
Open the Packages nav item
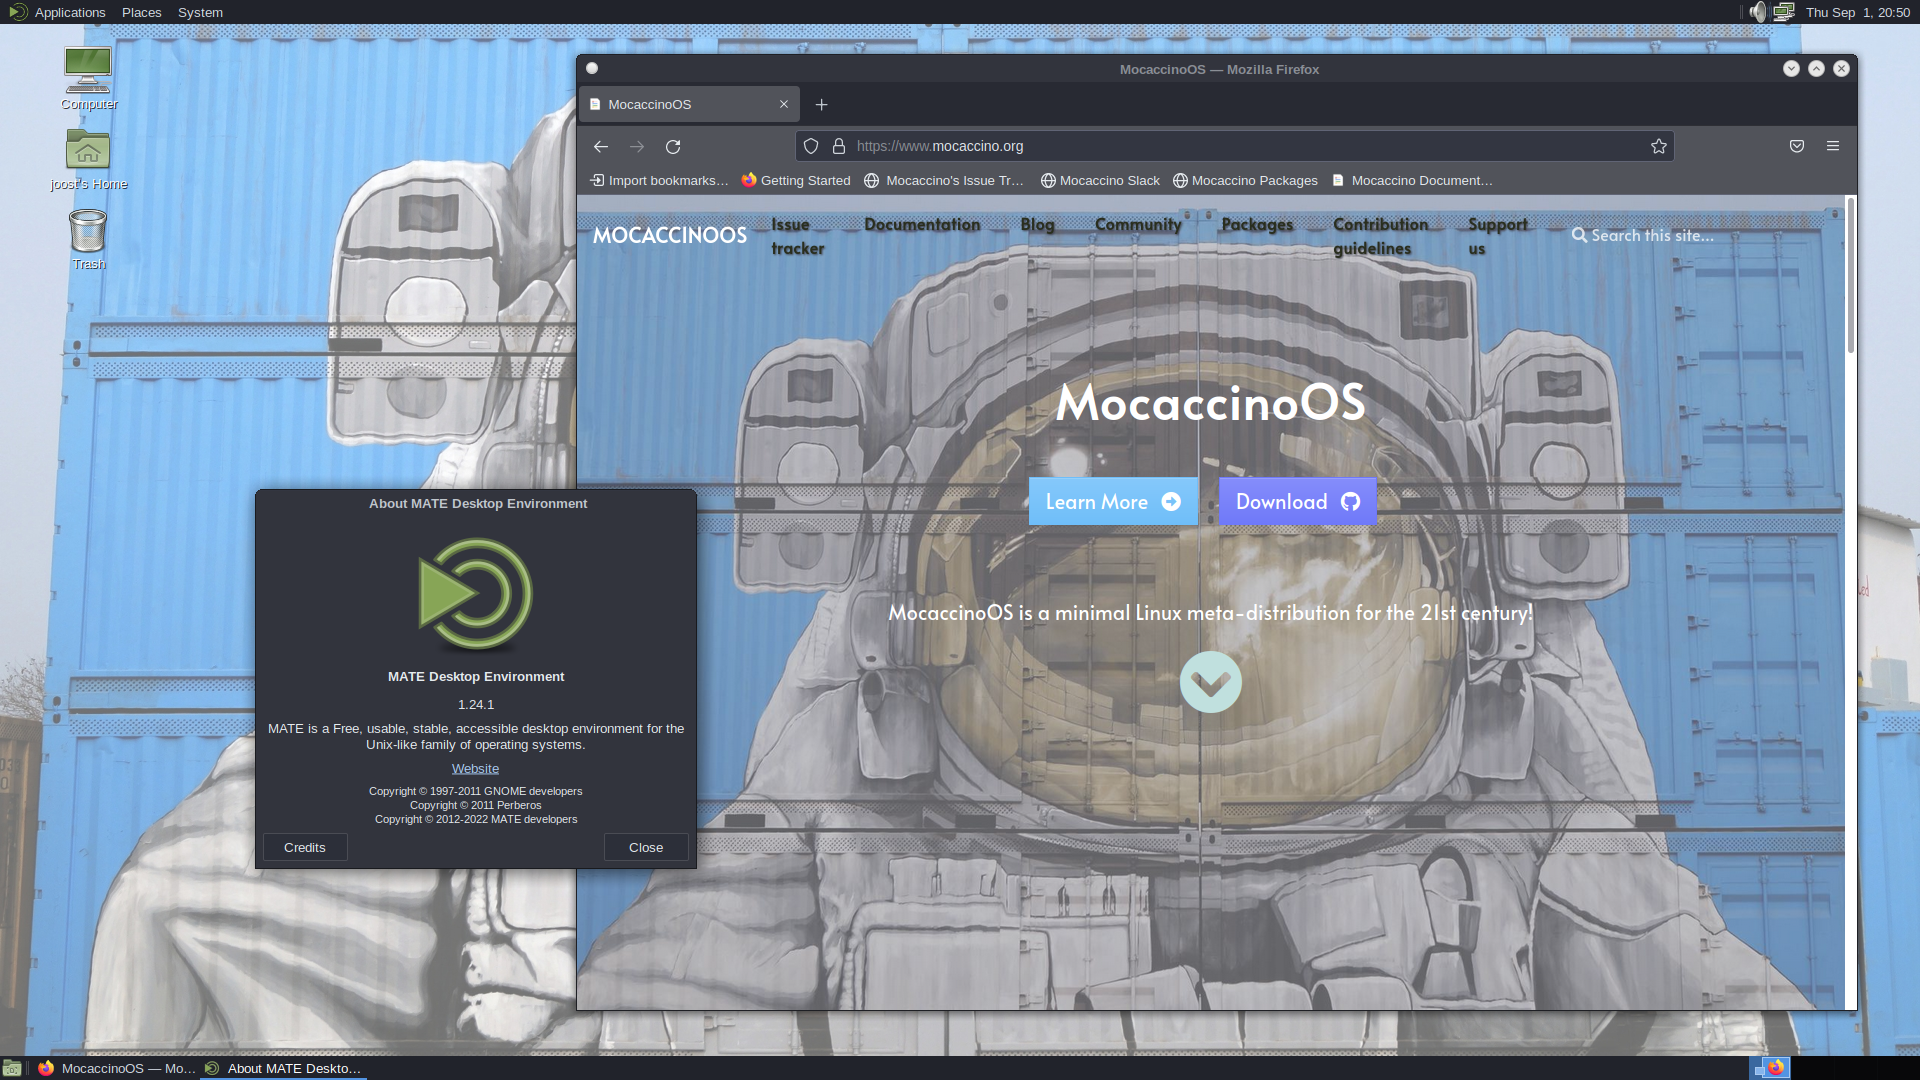tap(1257, 225)
